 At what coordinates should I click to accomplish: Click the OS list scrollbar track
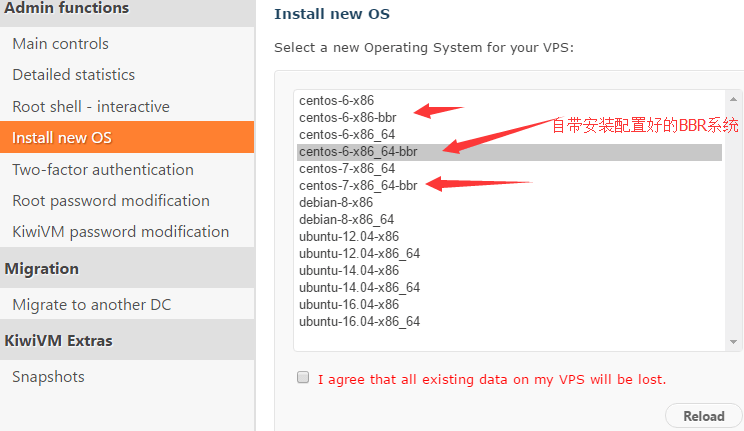[733, 221]
